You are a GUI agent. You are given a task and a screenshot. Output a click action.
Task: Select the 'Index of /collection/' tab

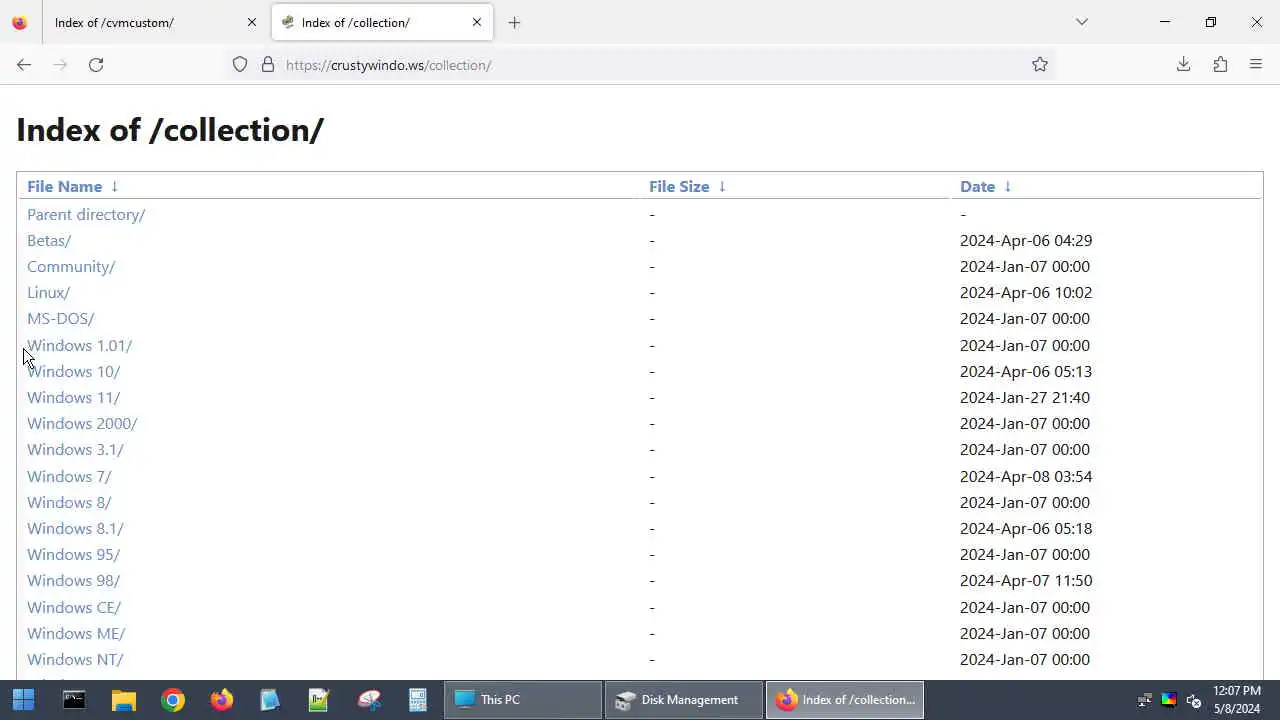pyautogui.click(x=382, y=22)
